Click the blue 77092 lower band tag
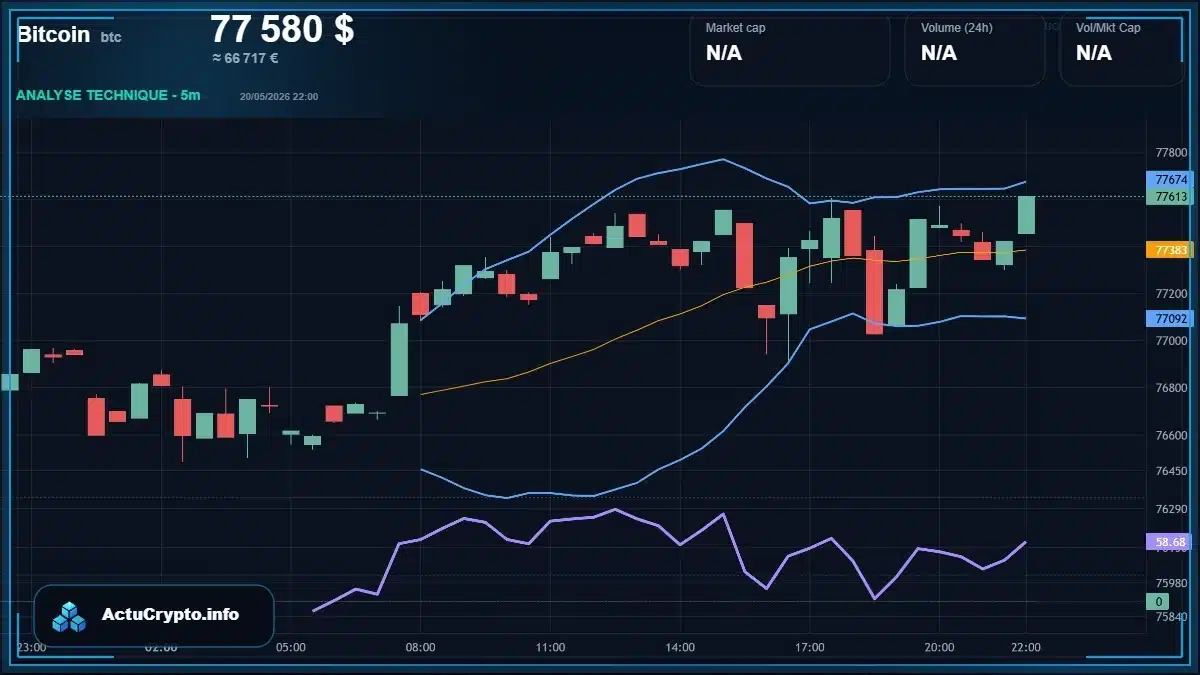 click(x=1170, y=319)
